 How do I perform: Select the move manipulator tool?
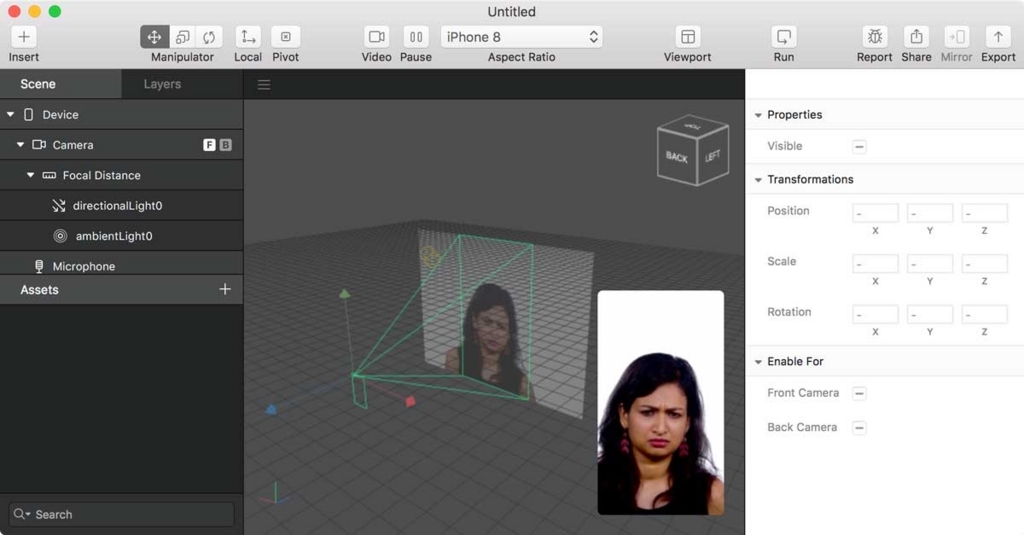154,37
